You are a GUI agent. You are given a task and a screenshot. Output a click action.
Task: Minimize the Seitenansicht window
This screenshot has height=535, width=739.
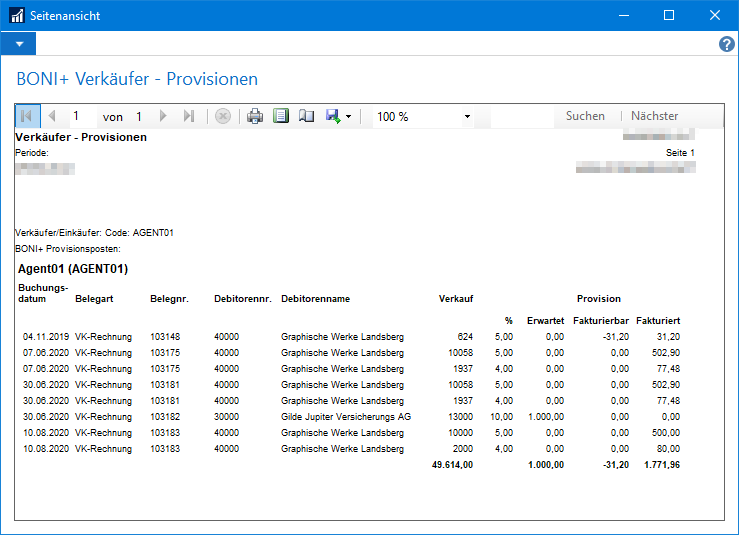coord(624,15)
